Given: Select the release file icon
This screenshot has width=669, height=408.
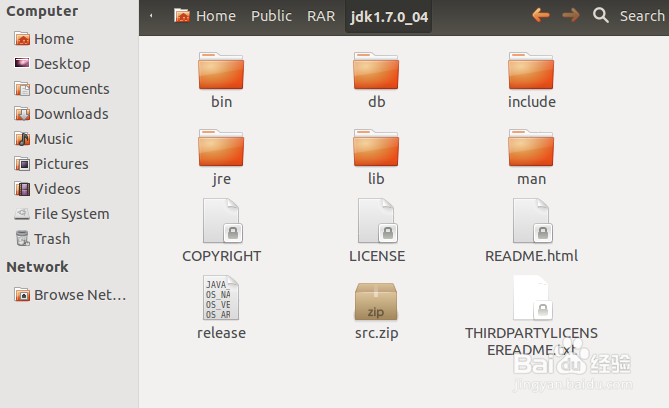Looking at the screenshot, I should tap(221, 297).
